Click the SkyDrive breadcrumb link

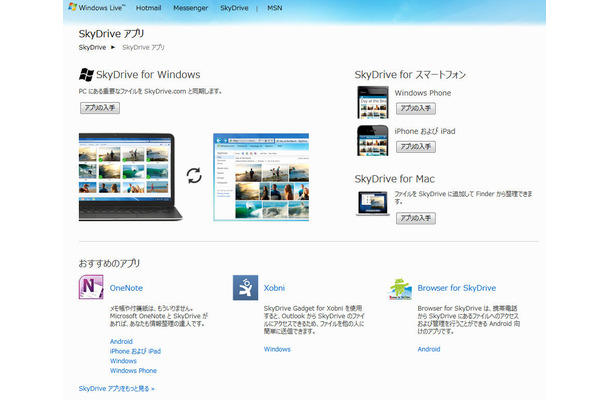click(92, 47)
